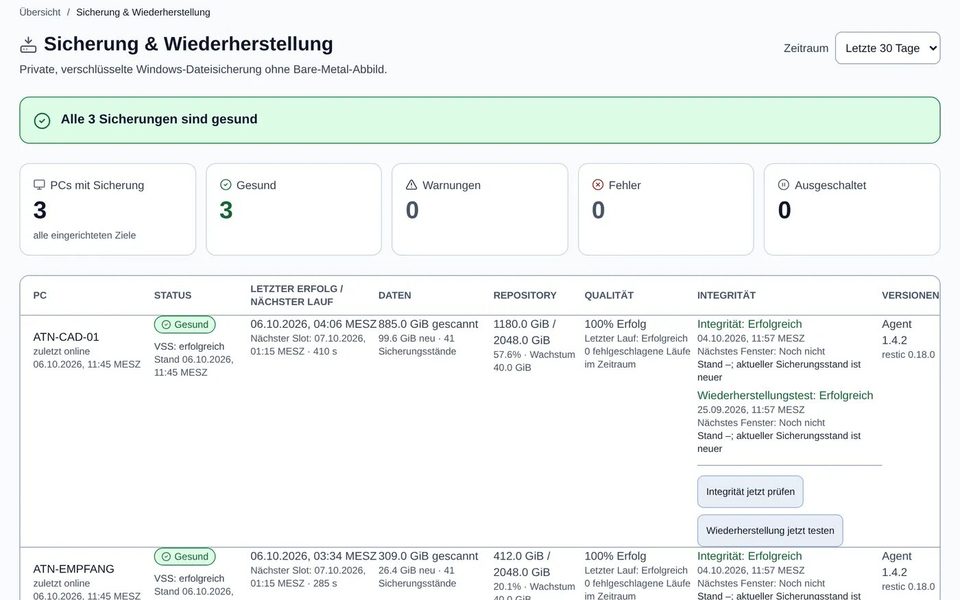960x600 pixels.
Task: Select the ATN-EMPFANG PC name
Action: point(73,569)
